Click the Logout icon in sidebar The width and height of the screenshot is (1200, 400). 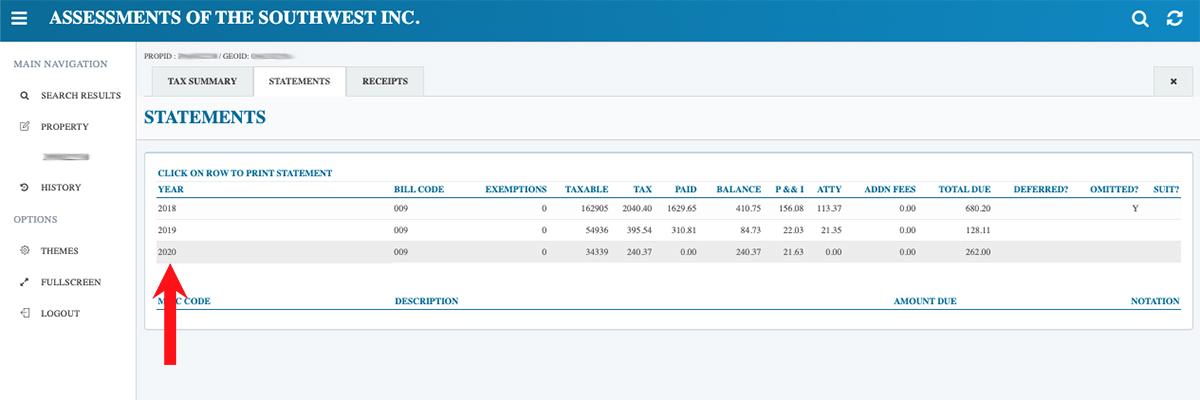click(24, 313)
